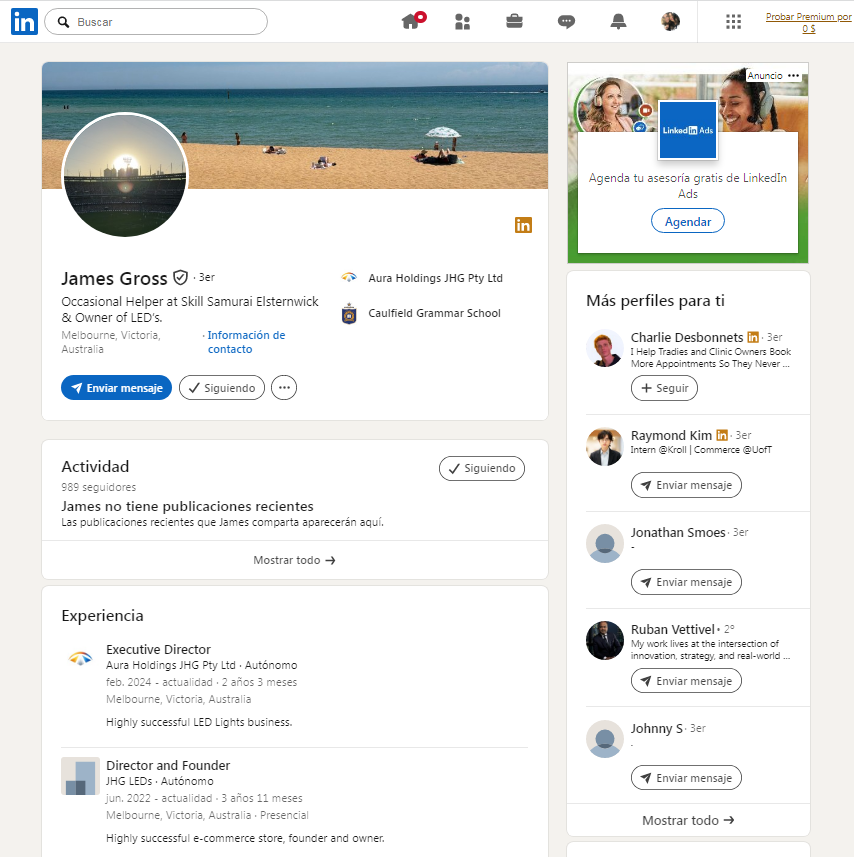Click Jonathan Smoes' default avatar
The image size is (854, 857).
[x=605, y=544]
